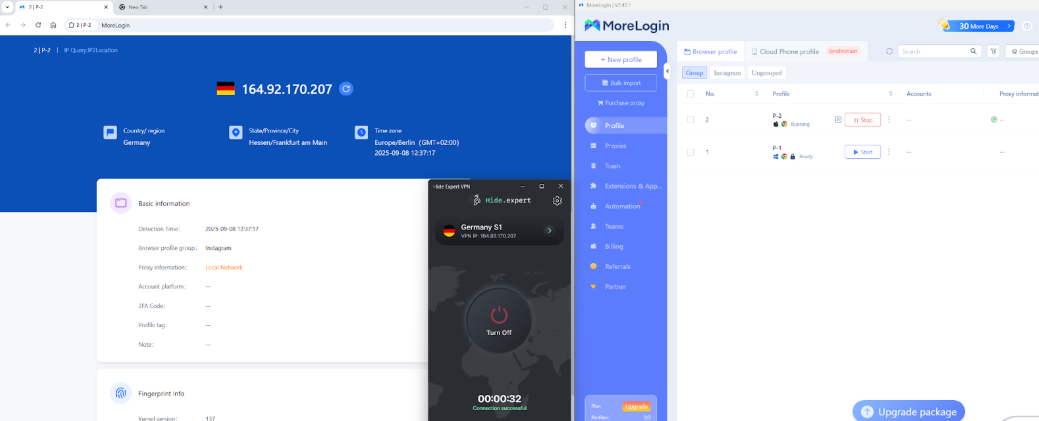1039x421 pixels.
Task: Click the New profile button
Action: click(x=621, y=60)
